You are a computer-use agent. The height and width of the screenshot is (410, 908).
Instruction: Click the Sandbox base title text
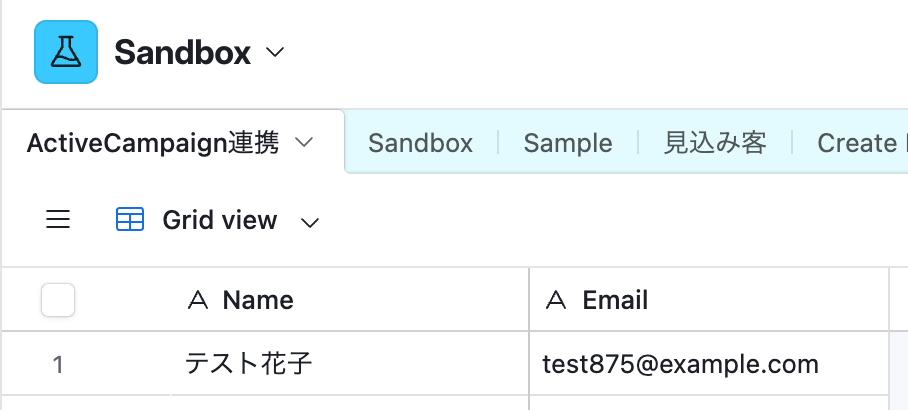click(x=183, y=52)
